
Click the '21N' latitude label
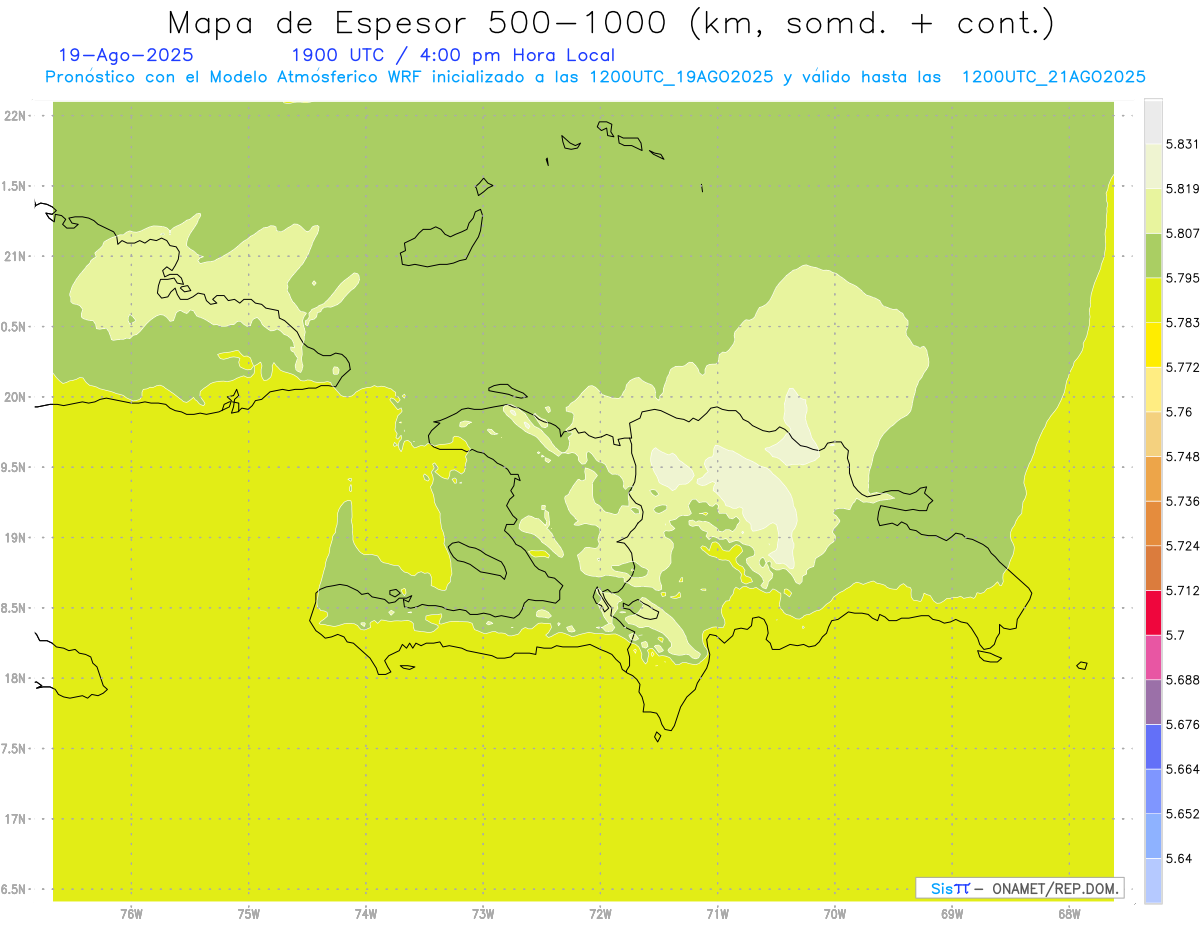15,256
